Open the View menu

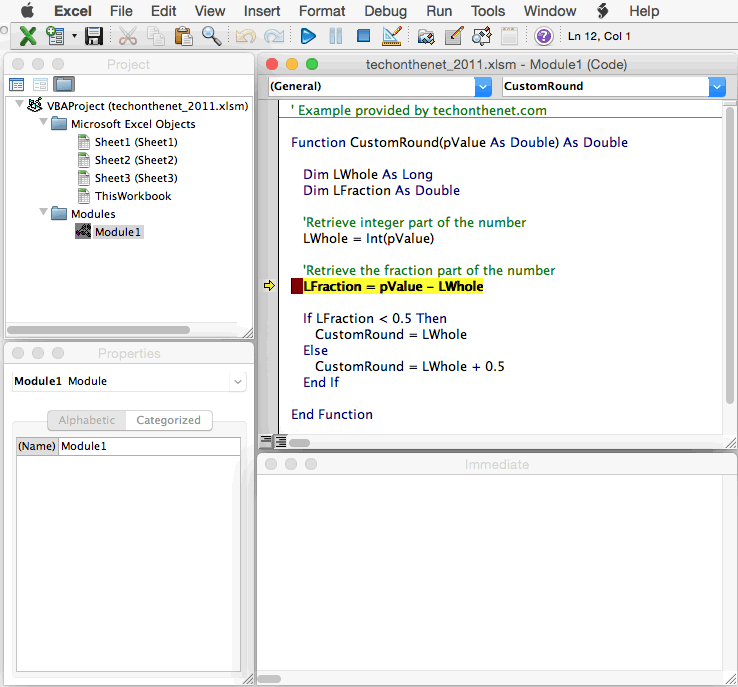click(210, 11)
